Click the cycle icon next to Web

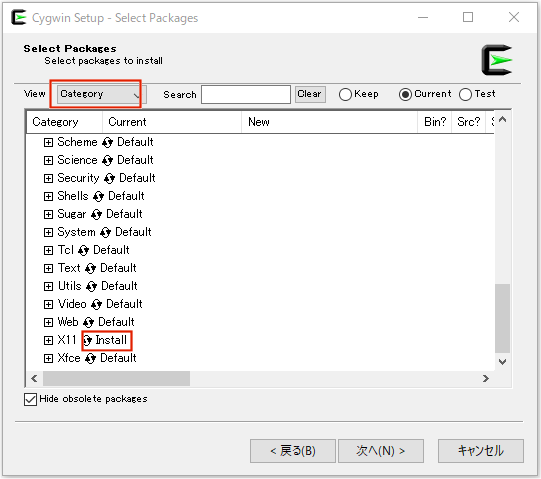point(88,322)
